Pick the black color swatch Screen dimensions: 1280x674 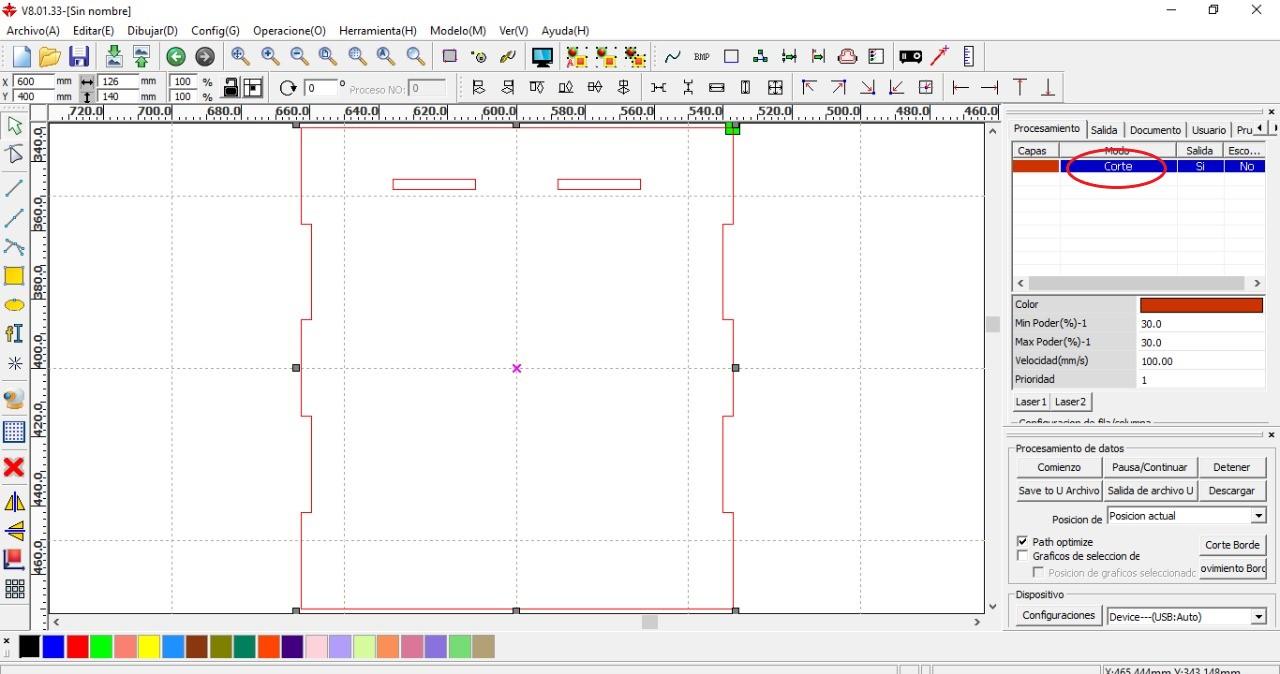[29, 647]
